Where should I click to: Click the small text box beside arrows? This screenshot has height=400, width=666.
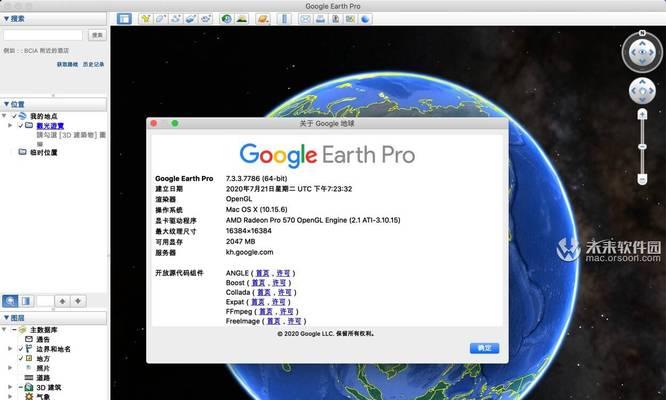pyautogui.click(x=45, y=301)
